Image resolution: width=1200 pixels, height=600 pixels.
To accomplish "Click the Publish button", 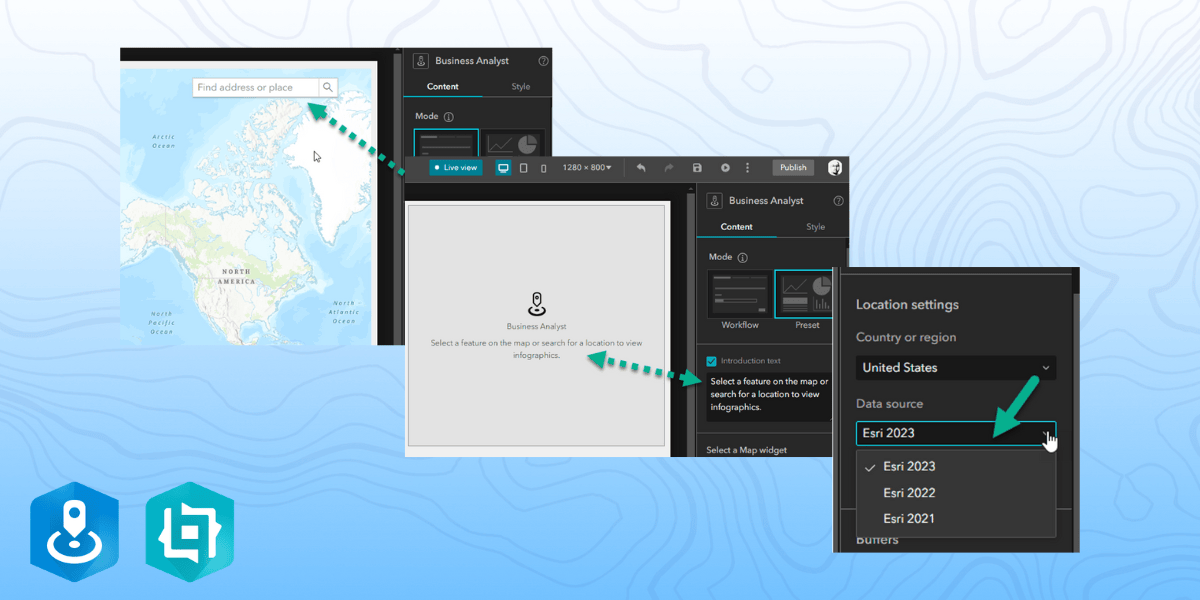I will click(x=793, y=167).
